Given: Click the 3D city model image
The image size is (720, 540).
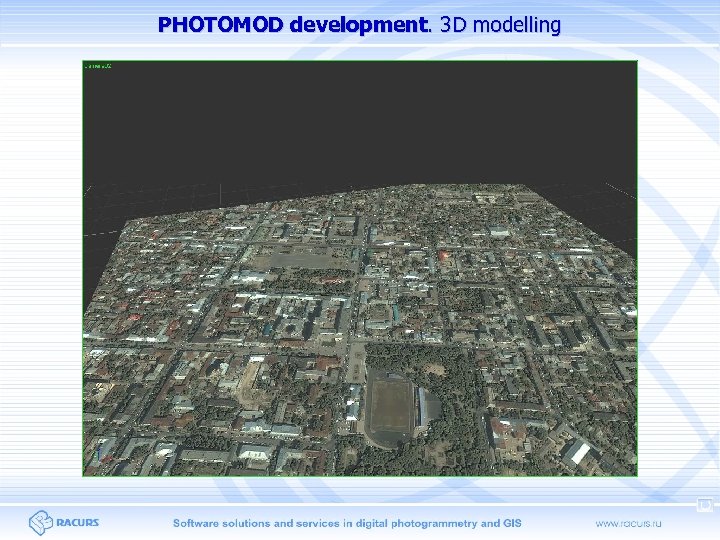Looking at the screenshot, I should coord(360,268).
